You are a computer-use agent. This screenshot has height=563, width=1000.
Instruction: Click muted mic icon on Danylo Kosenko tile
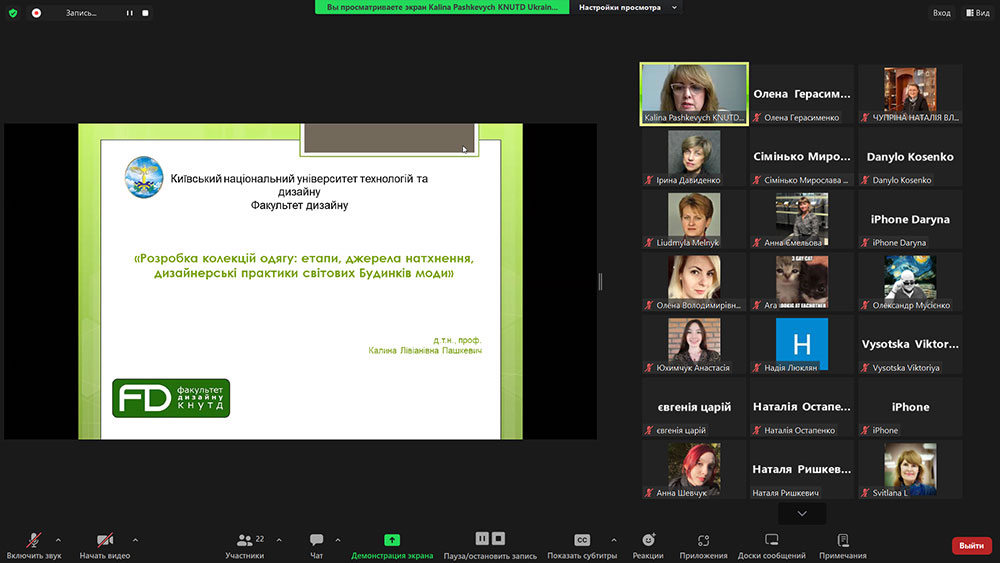tap(865, 180)
